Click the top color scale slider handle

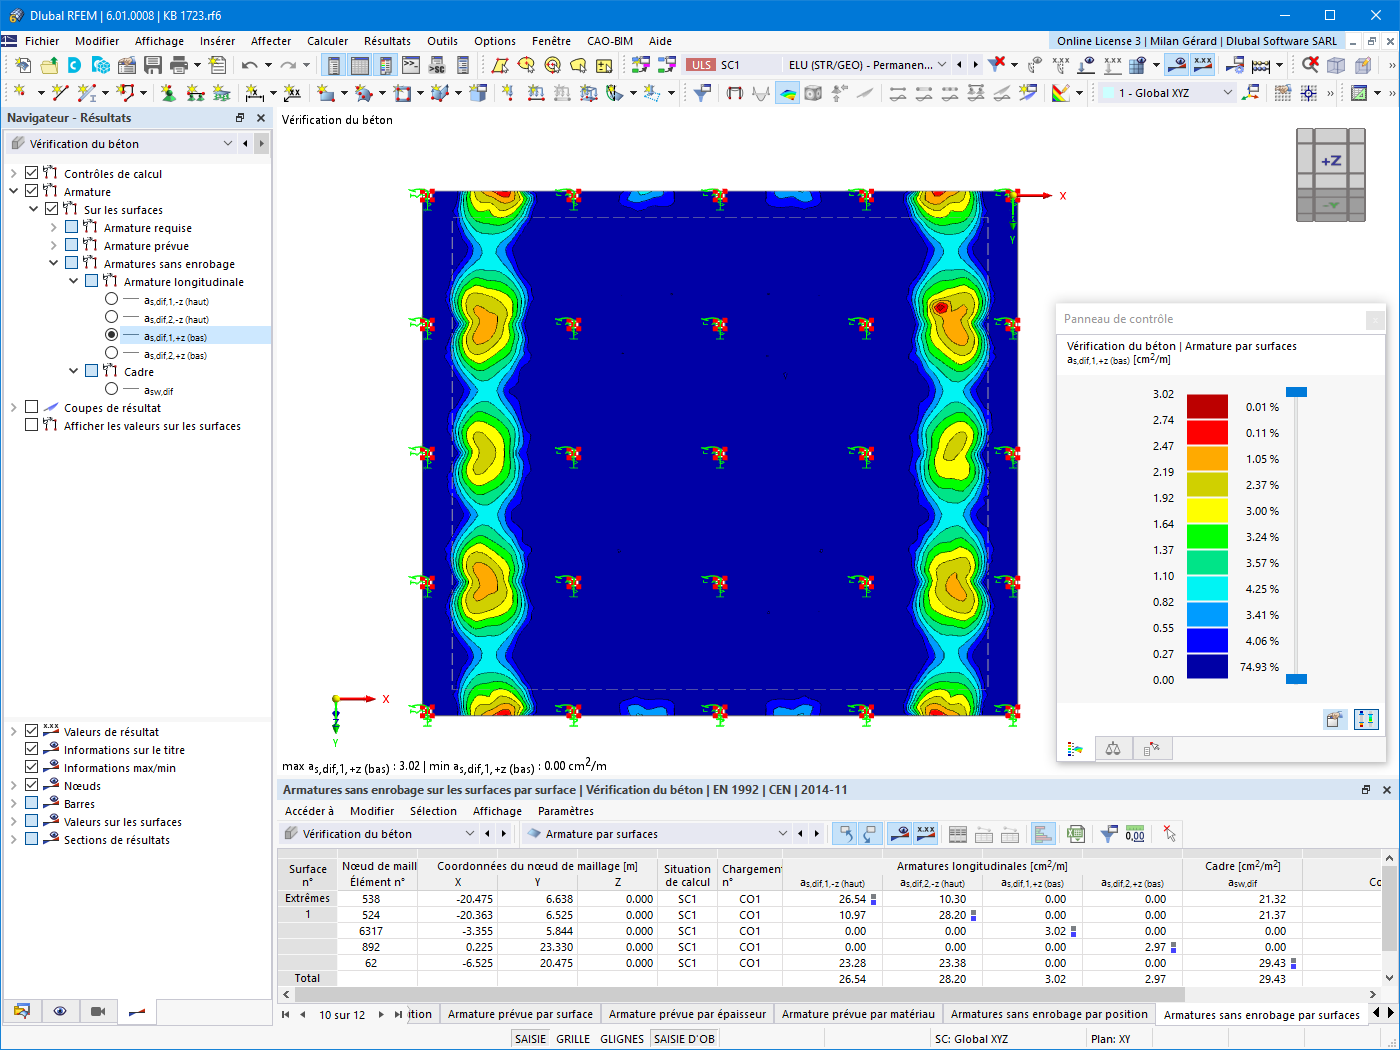(x=1296, y=392)
